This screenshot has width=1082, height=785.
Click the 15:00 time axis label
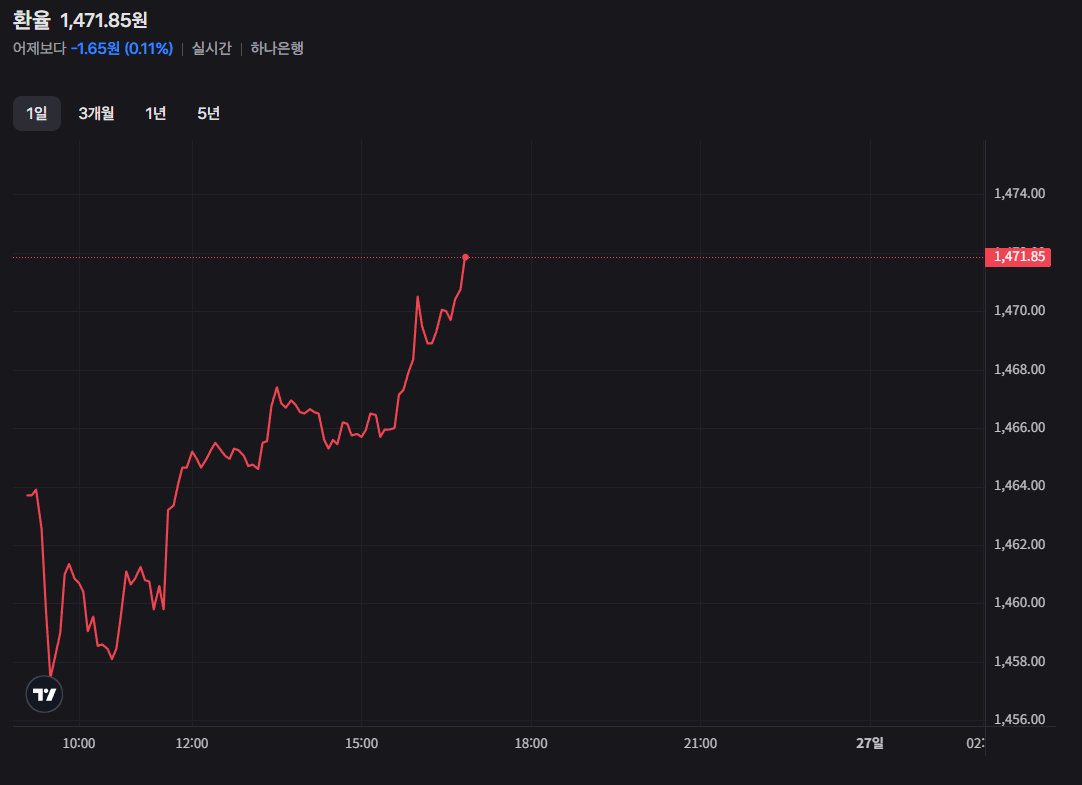pos(361,743)
